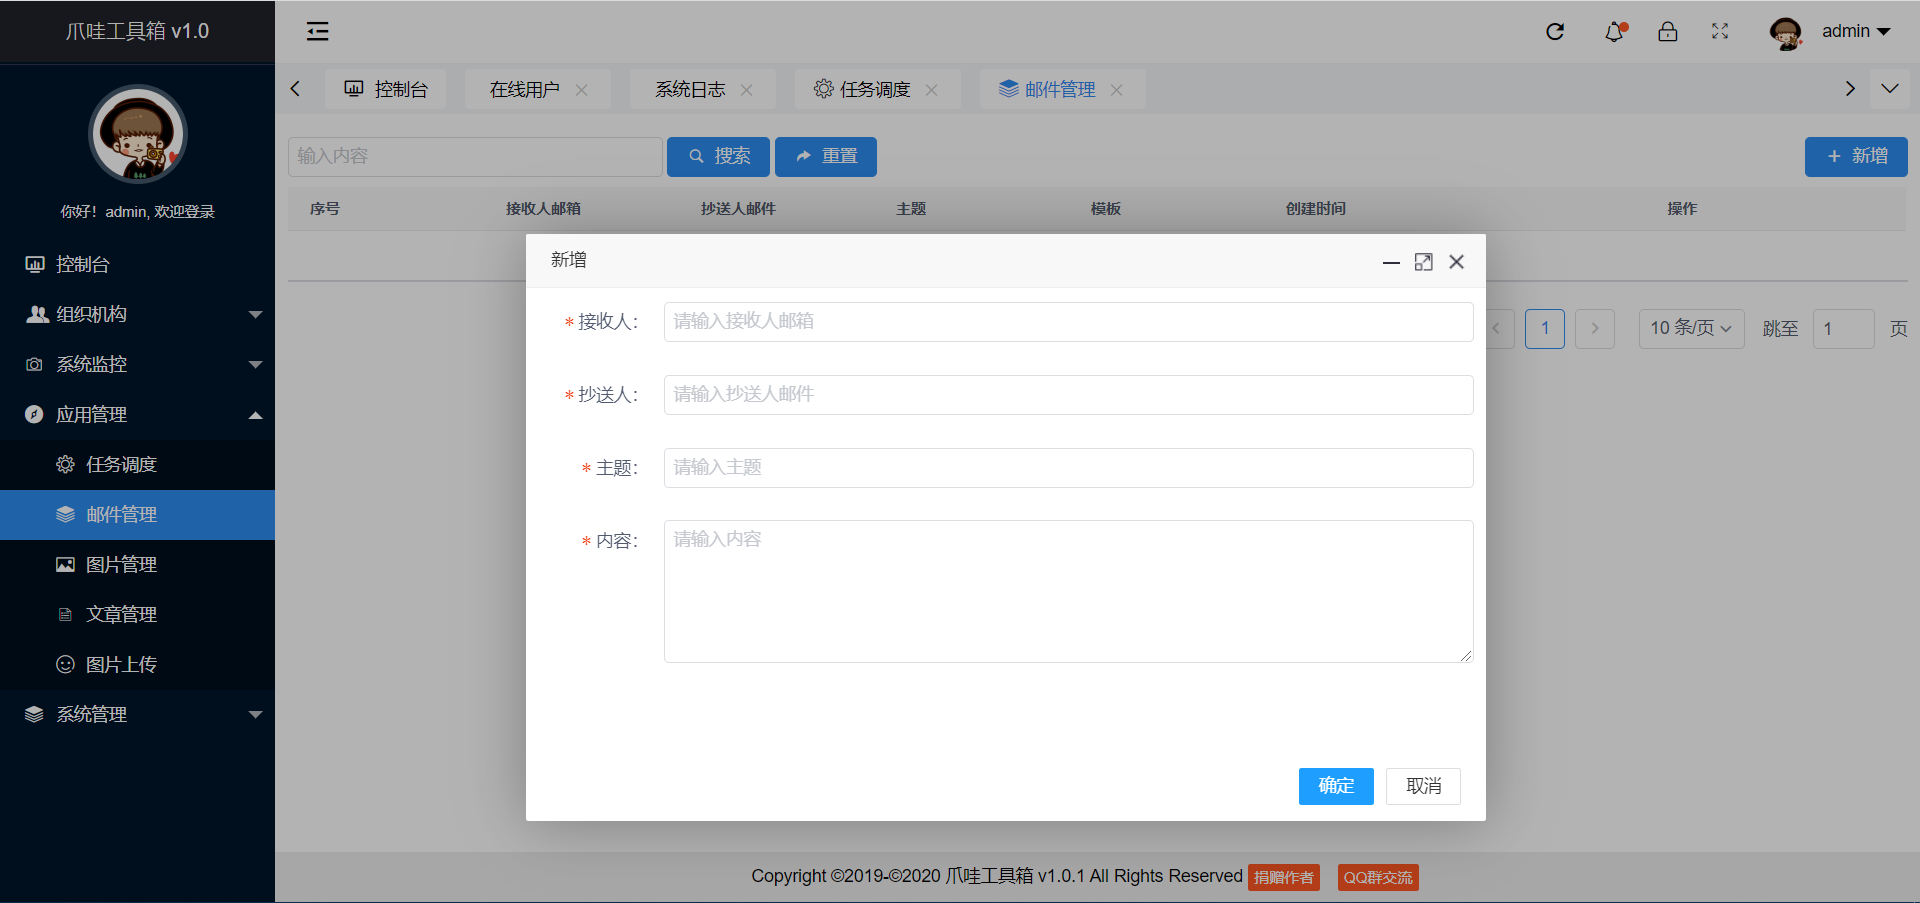Click the 取消 button in dialog
Screen dimensions: 1920x903
[x=1424, y=787]
